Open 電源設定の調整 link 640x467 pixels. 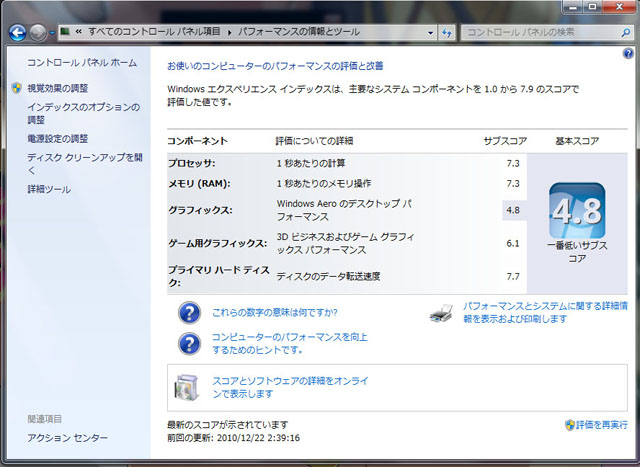coord(58,139)
